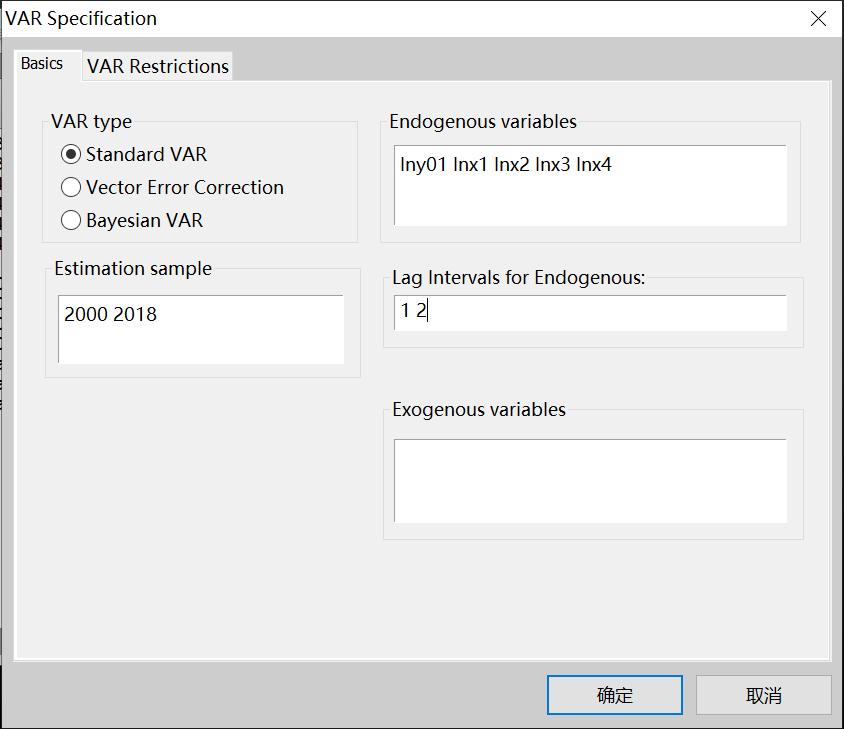Choose the Vector Error Correction option
Screen dimensions: 844x729
[x=70, y=188]
